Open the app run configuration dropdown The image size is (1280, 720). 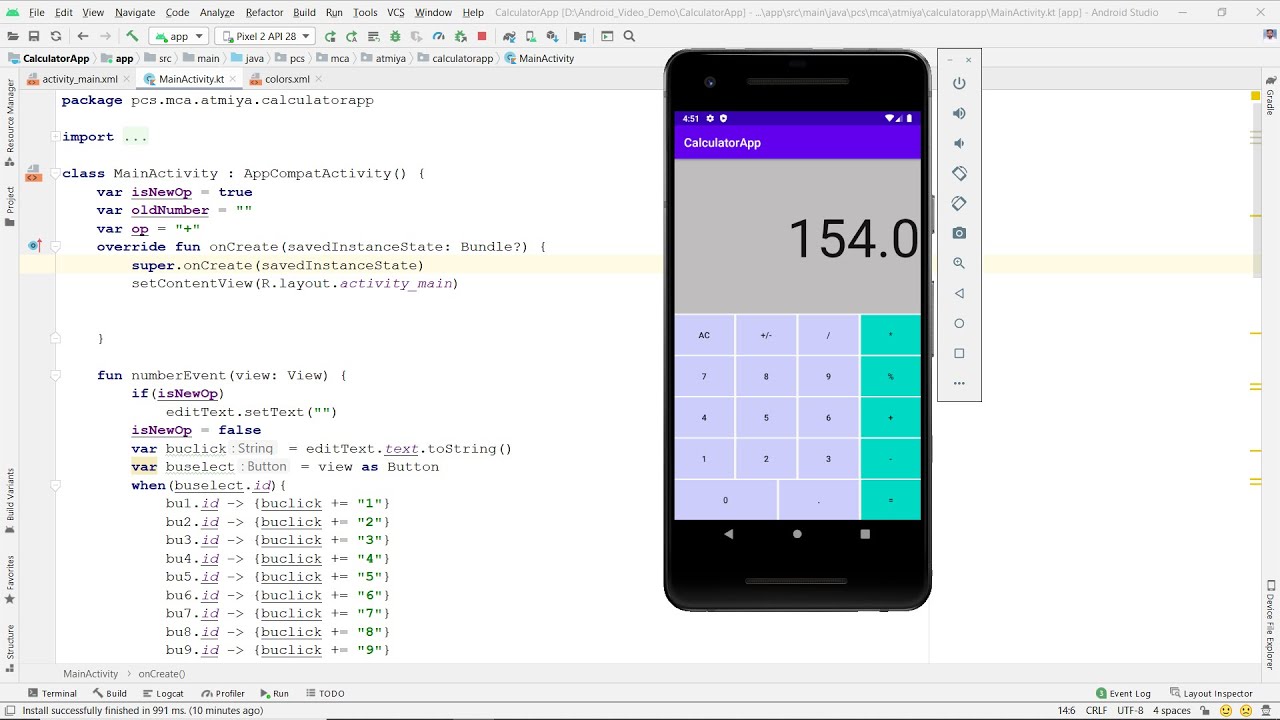[179, 36]
